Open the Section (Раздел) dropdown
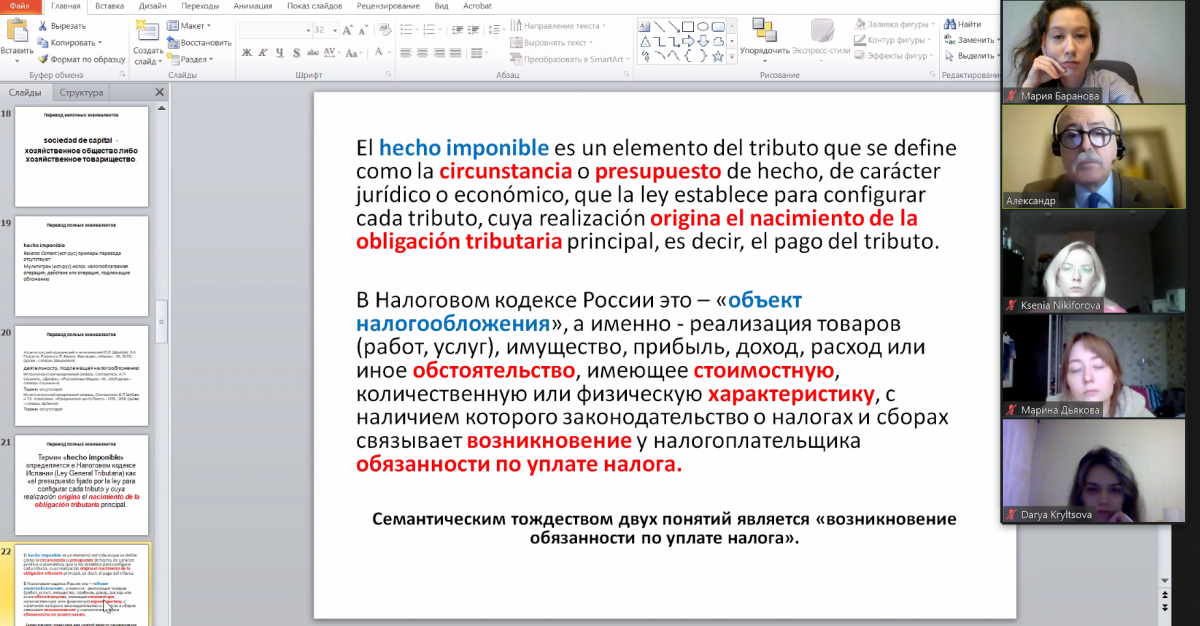This screenshot has height=626, width=1200. (192, 59)
